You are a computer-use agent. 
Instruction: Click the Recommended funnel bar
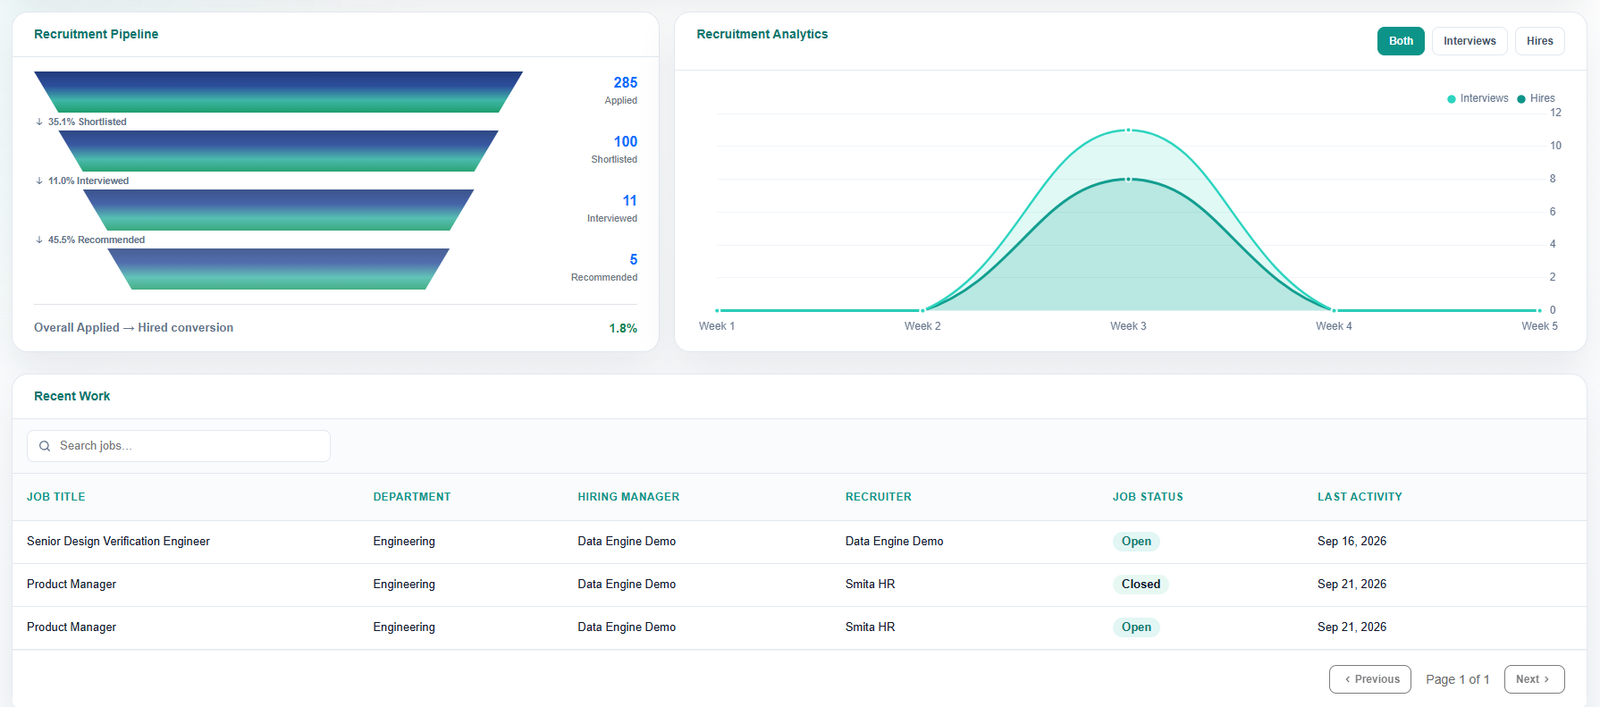point(278,269)
